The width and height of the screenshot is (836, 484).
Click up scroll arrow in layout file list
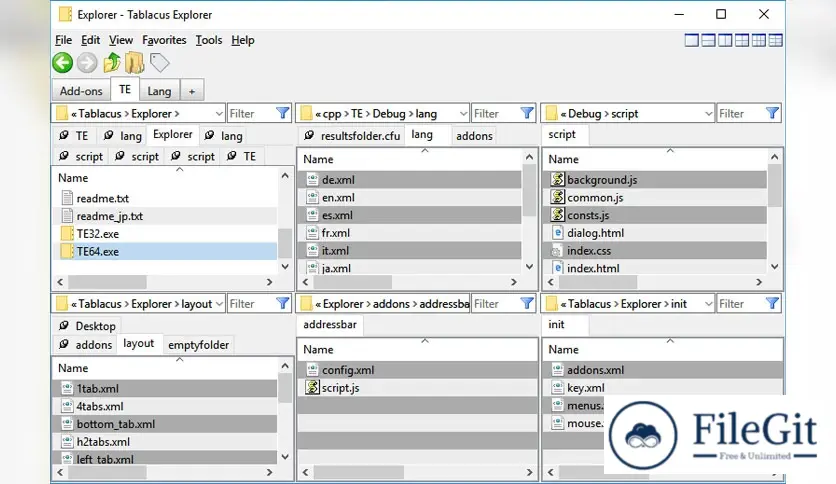[x=285, y=366]
